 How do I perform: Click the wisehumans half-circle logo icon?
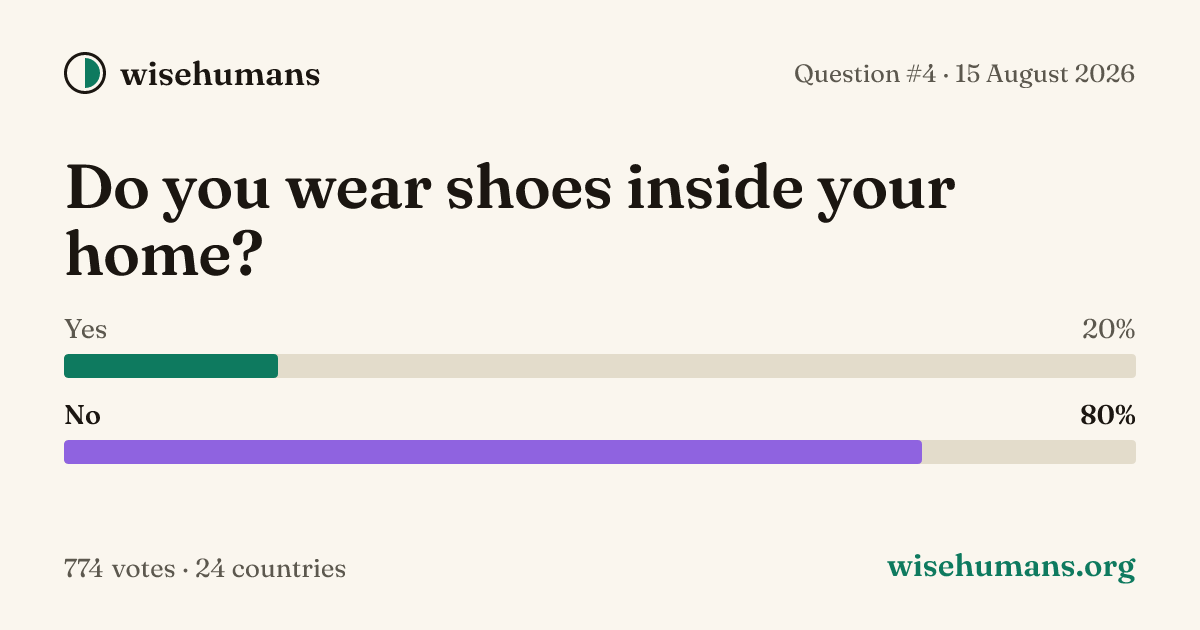[x=85, y=73]
